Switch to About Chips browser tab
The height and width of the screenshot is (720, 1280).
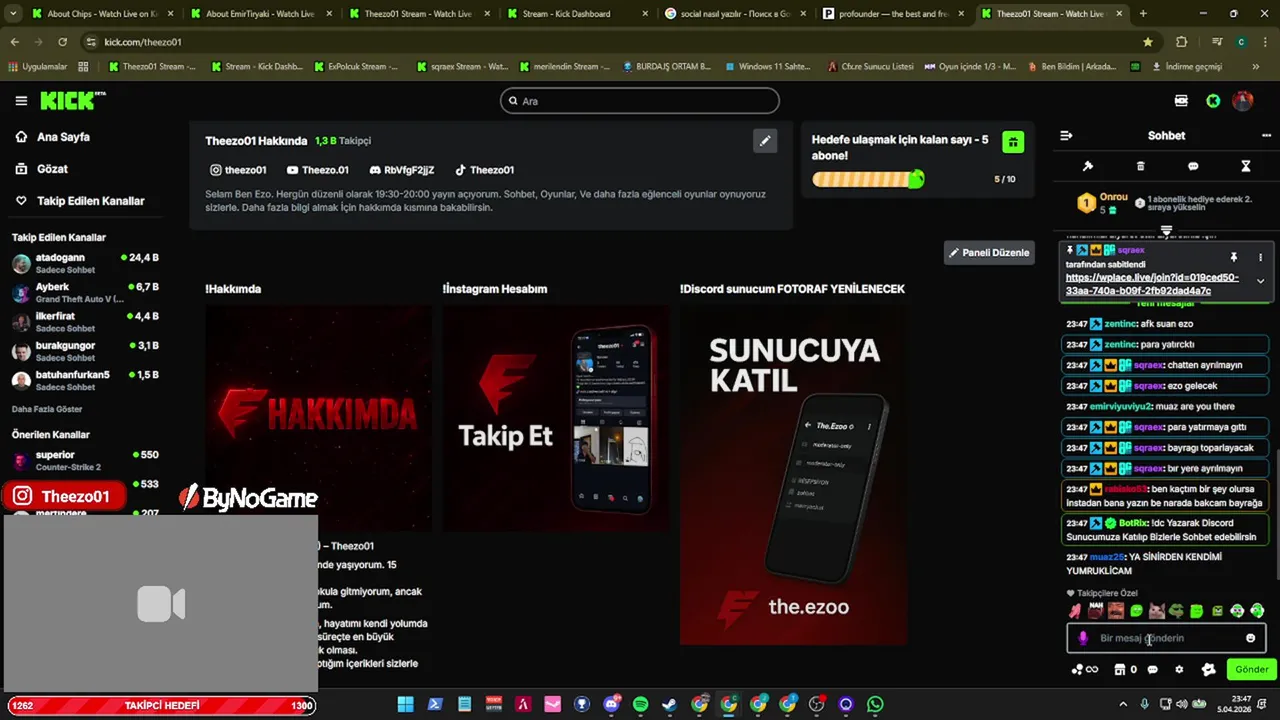click(x=101, y=14)
